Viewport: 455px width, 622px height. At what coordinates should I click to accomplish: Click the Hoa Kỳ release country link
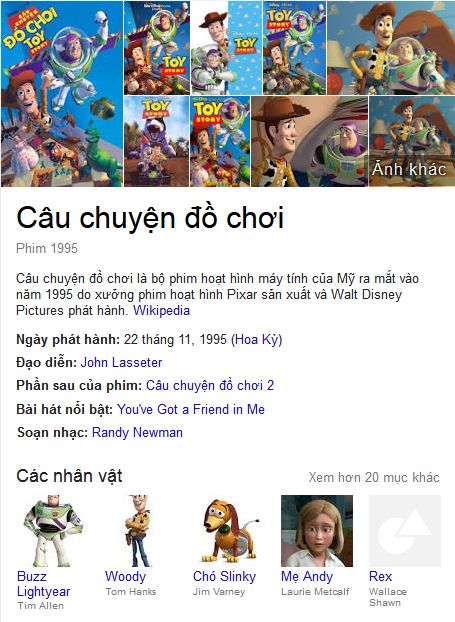pyautogui.click(x=257, y=340)
